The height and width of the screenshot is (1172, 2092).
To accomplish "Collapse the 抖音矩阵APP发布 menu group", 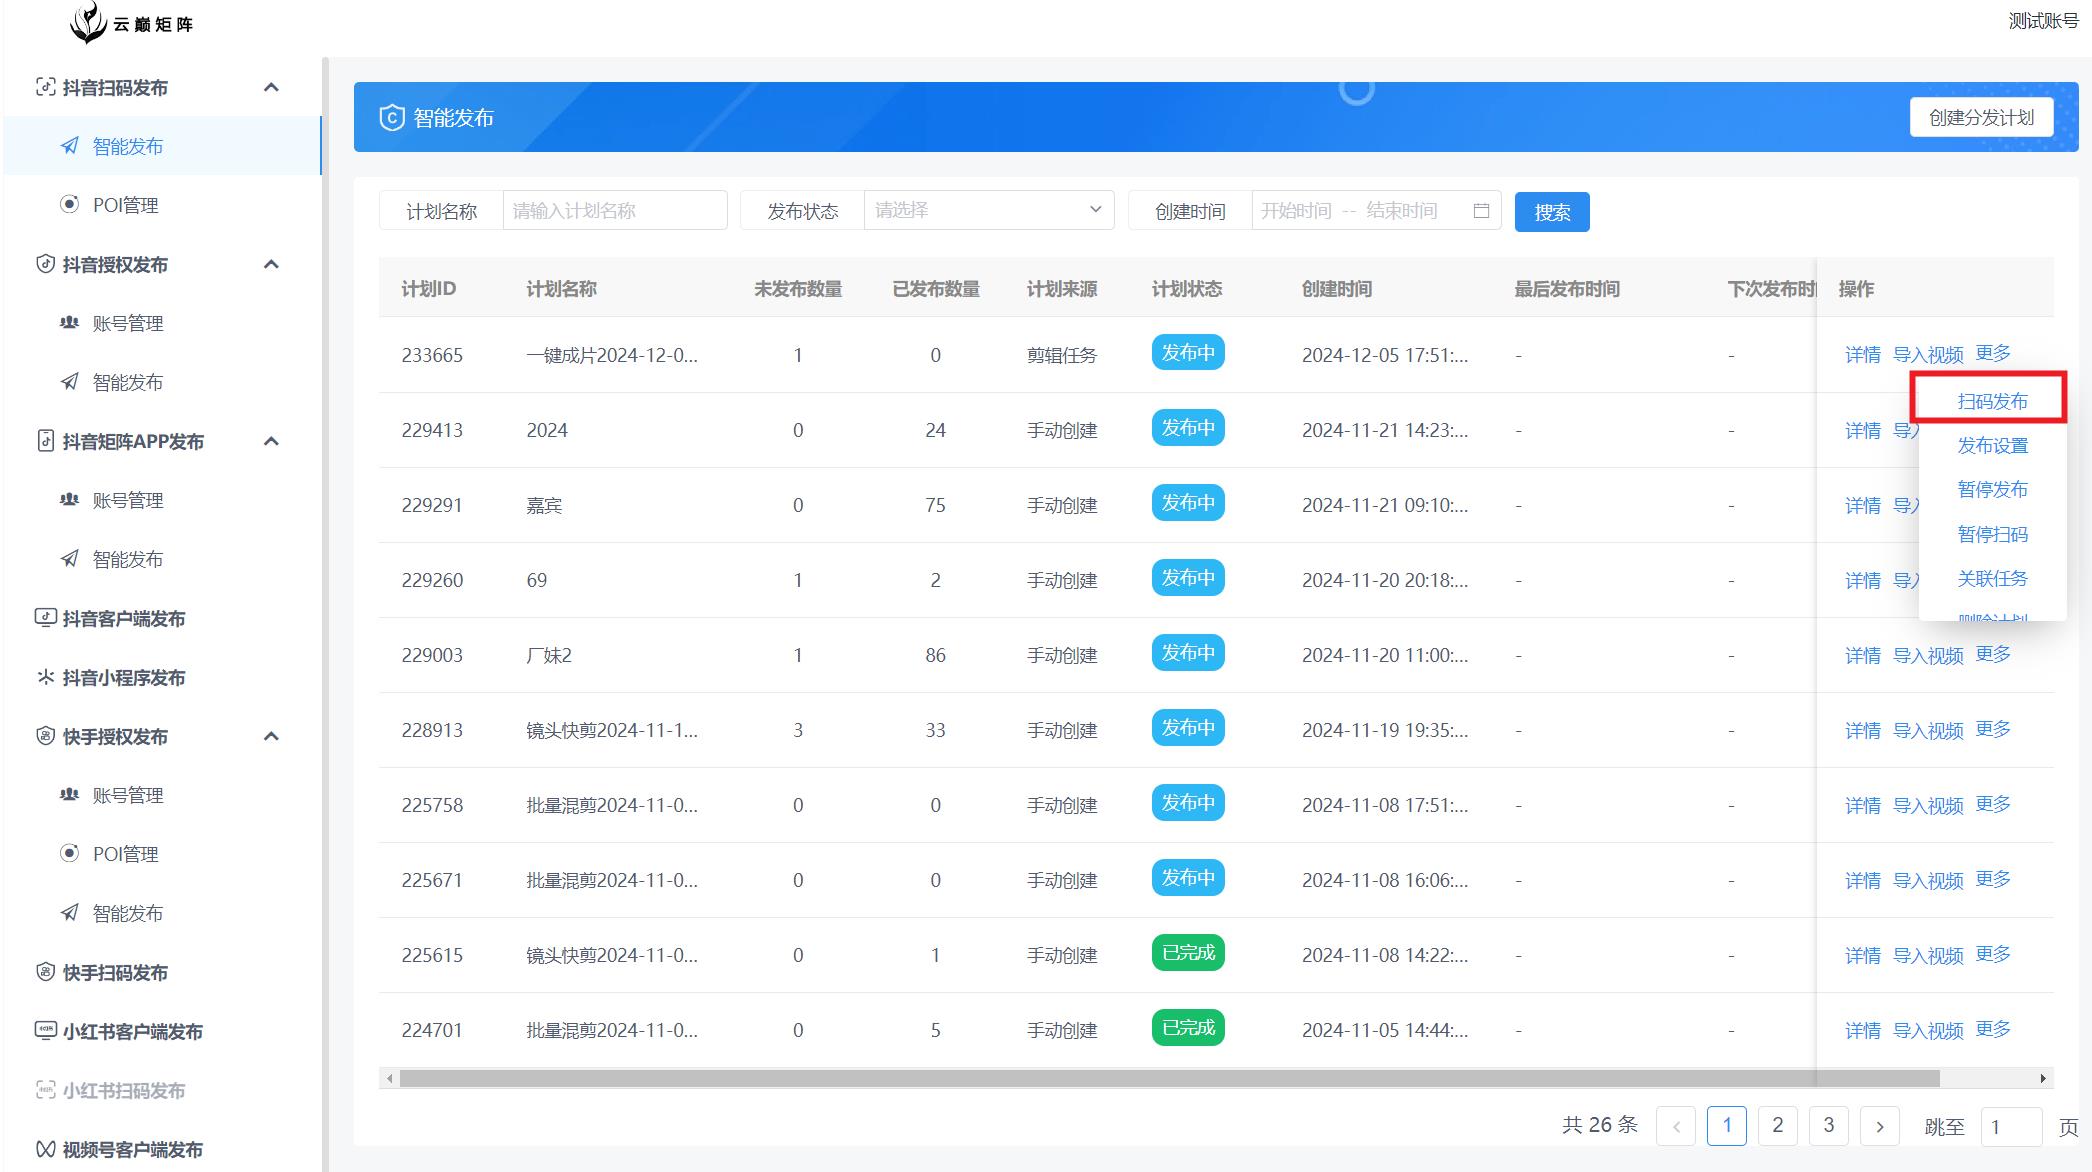I will (271, 441).
